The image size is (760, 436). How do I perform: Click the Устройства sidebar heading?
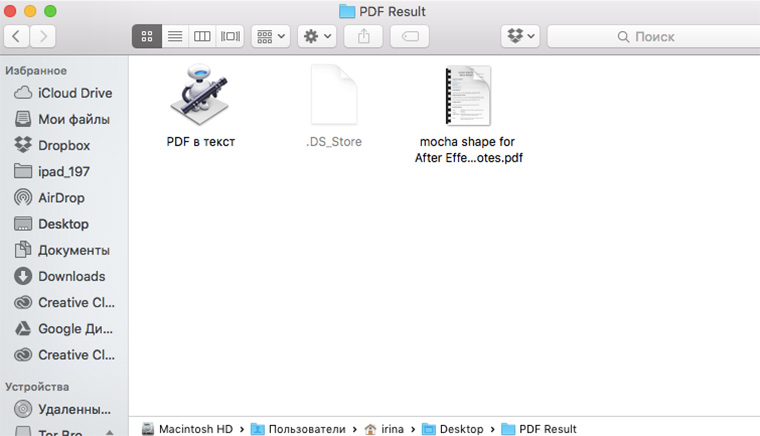37,387
